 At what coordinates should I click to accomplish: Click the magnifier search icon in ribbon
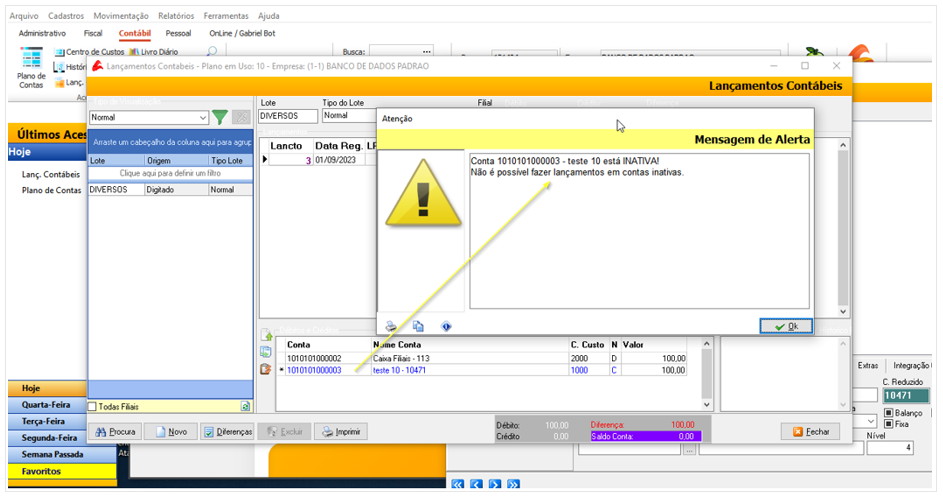click(211, 52)
